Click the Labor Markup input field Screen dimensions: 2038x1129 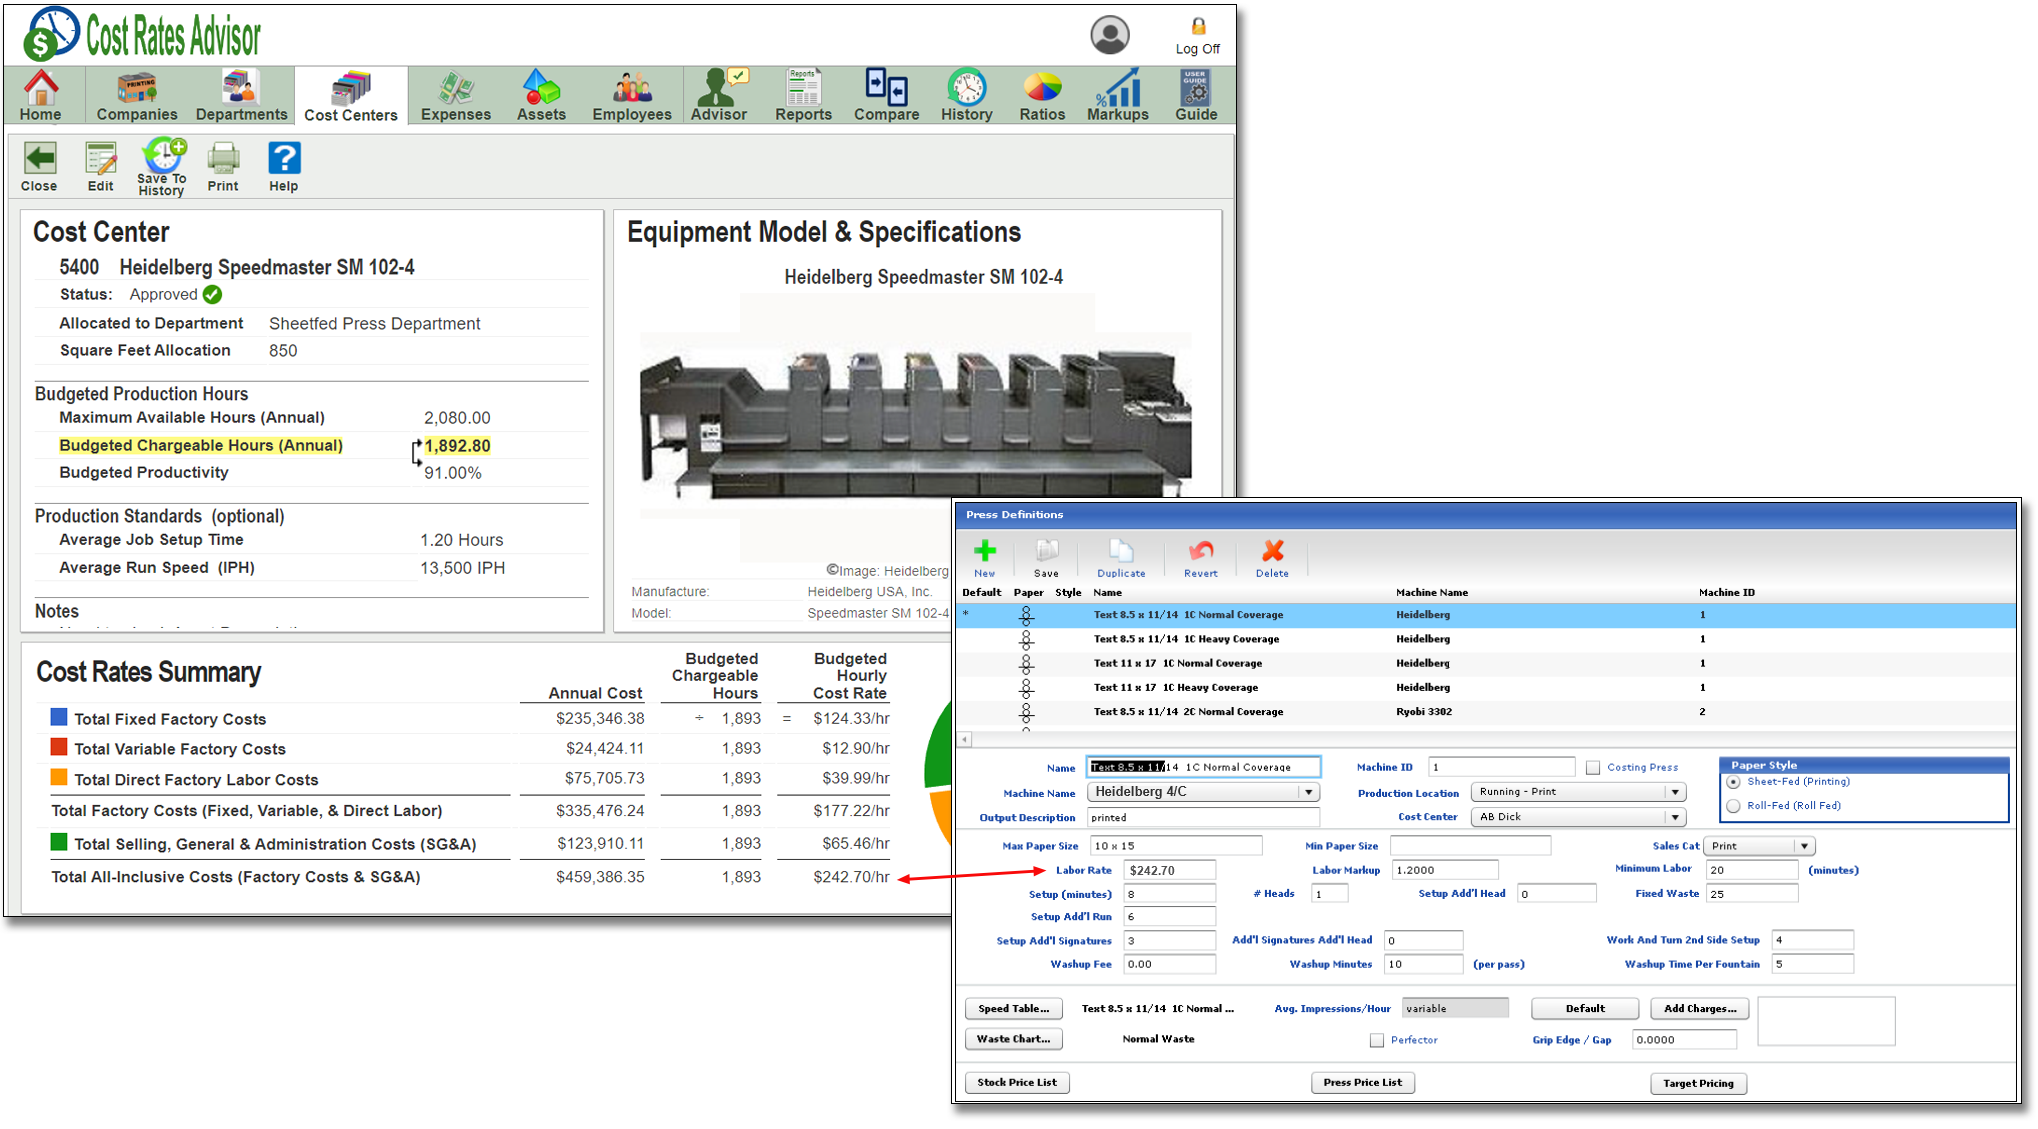tap(1445, 871)
